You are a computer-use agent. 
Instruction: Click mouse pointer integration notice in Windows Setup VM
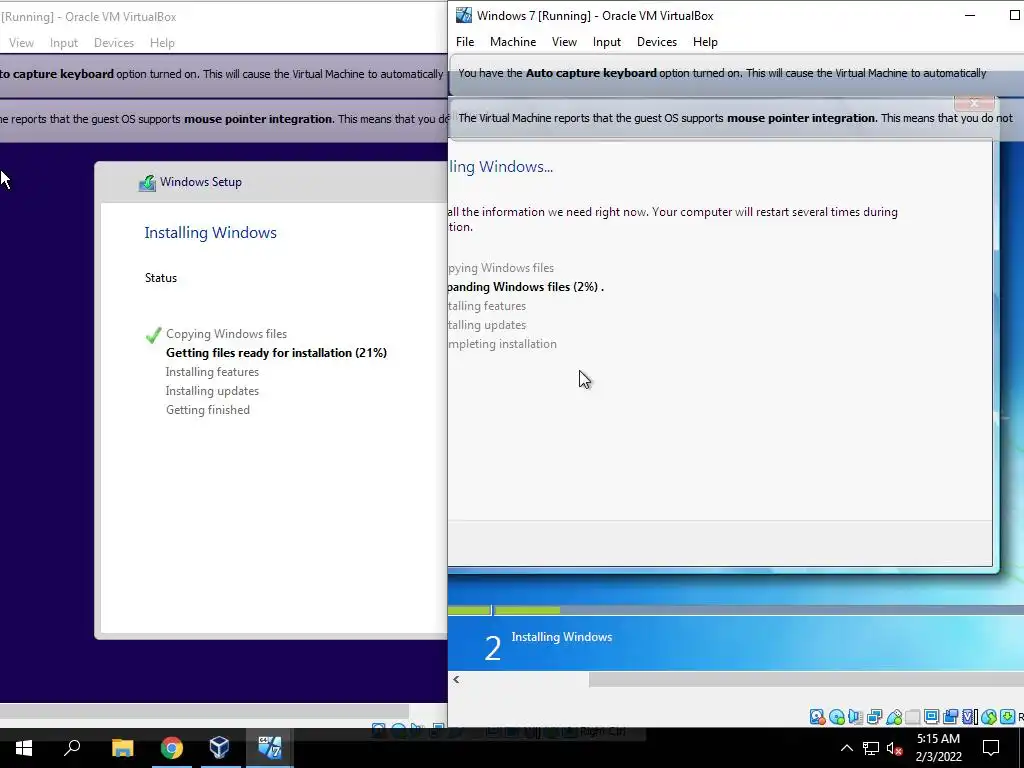[x=223, y=120]
